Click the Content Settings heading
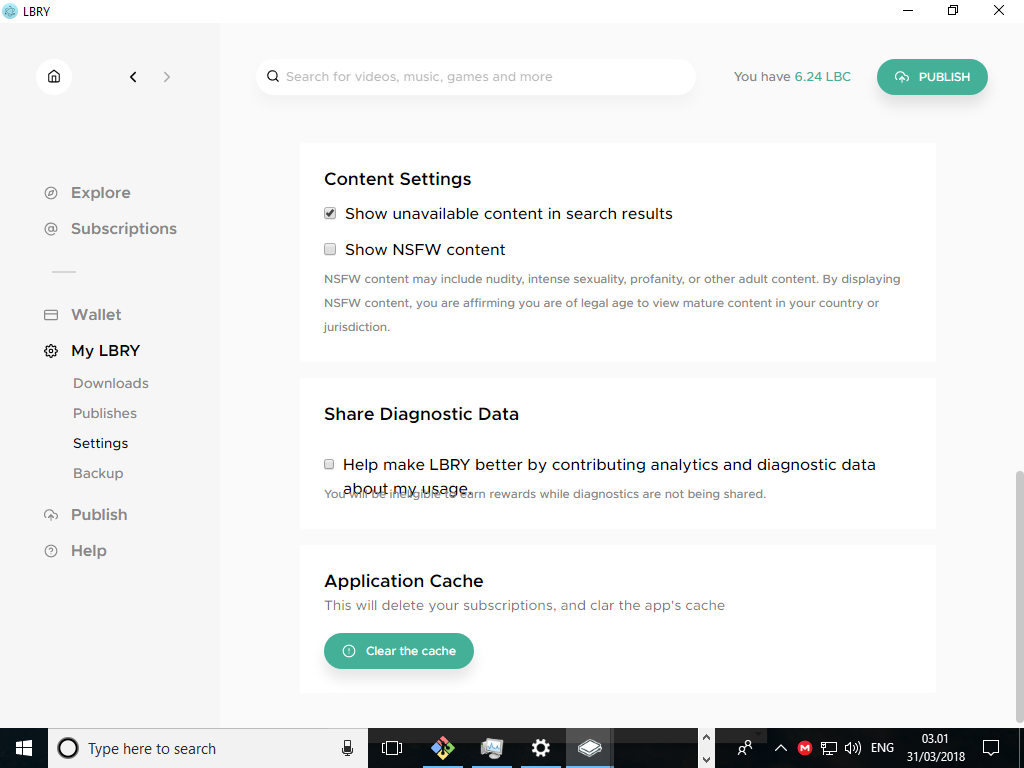The image size is (1024, 768). pyautogui.click(x=398, y=179)
